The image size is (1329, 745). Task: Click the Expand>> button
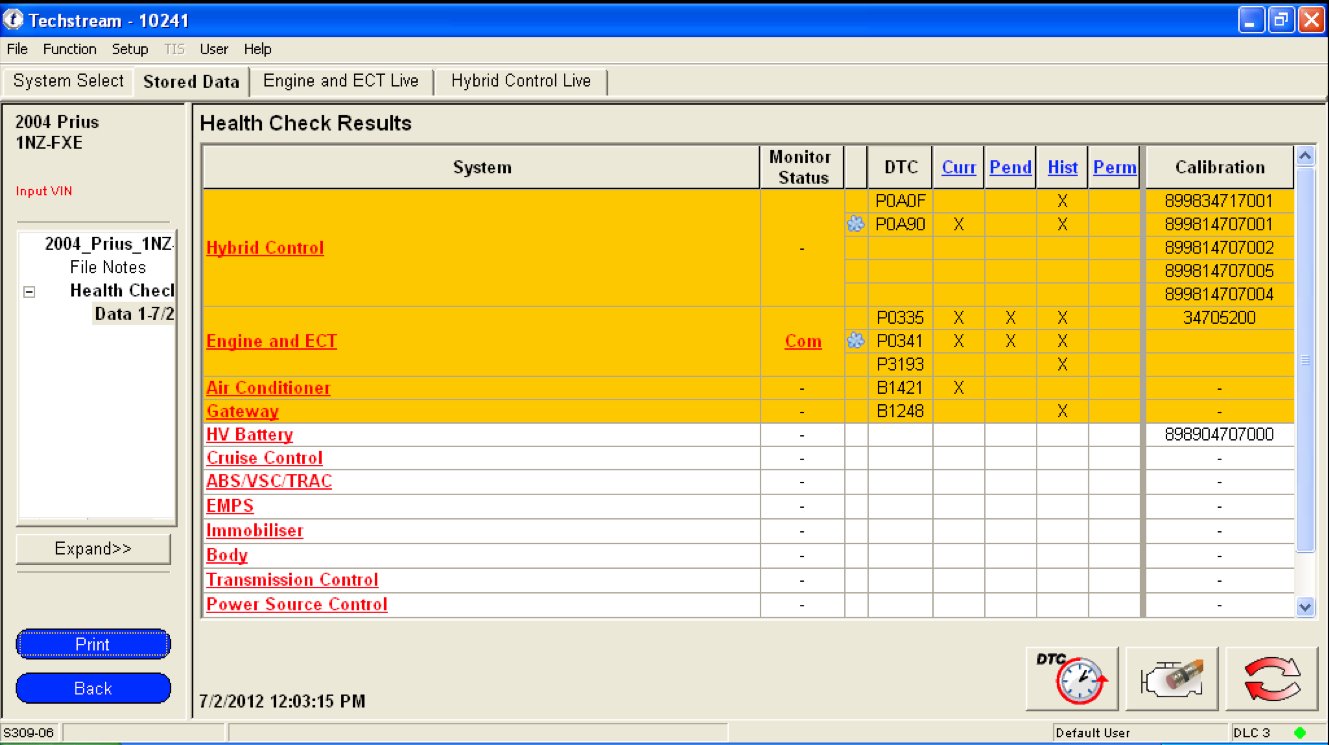(93, 549)
